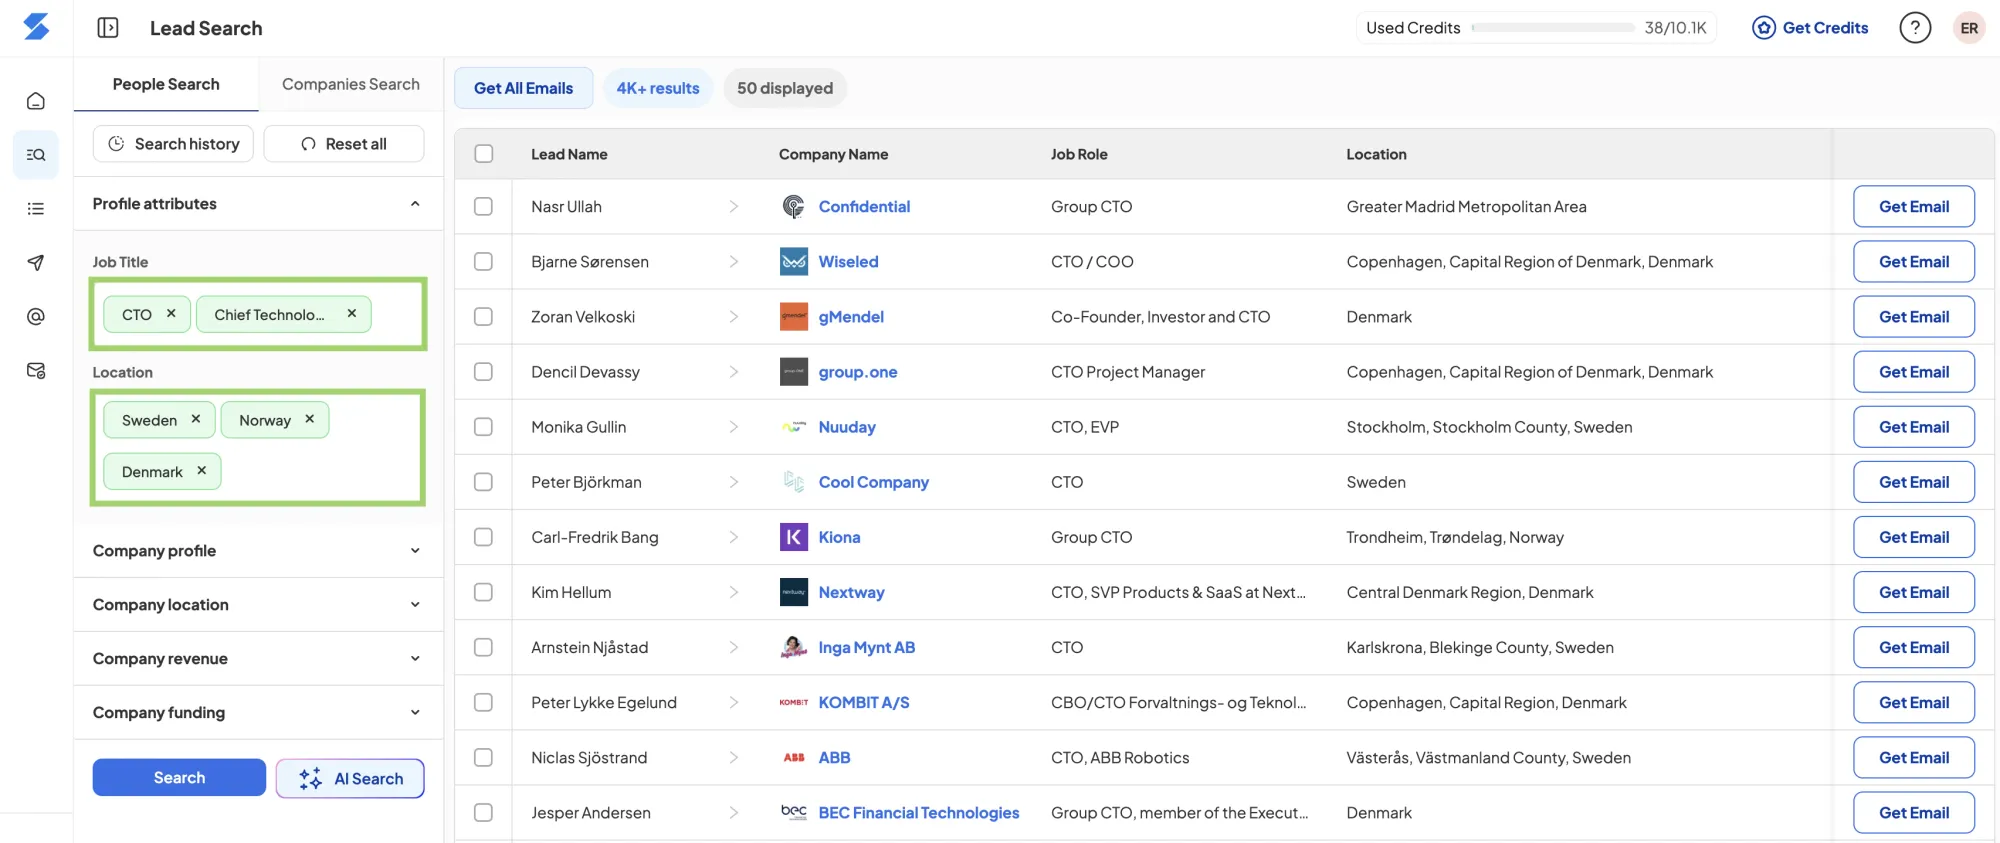The image size is (2000, 843).
Task: Open the lists icon in the sidebar
Action: point(36,209)
